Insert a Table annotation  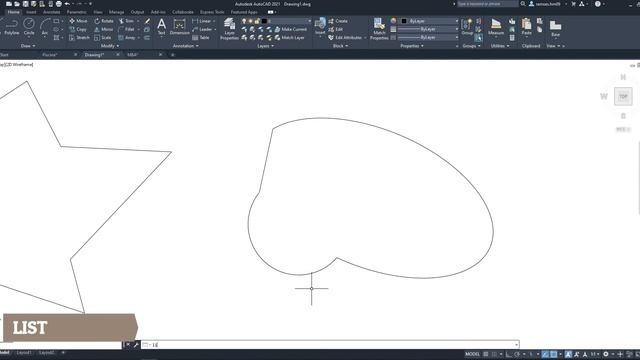coord(201,38)
